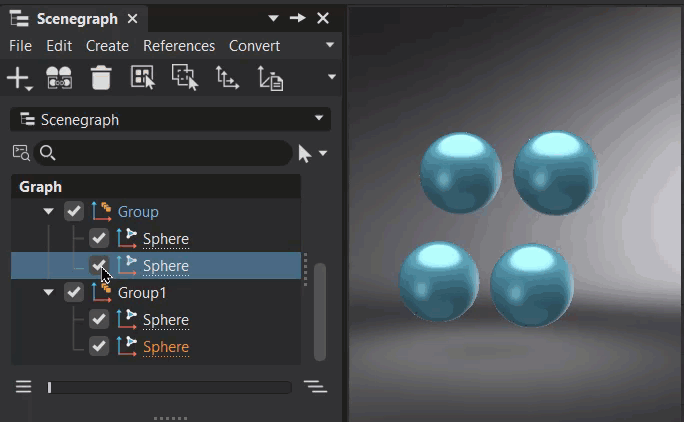This screenshot has height=422, width=684.
Task: Open the plus icon's small dropdown arrow
Action: coord(29,89)
